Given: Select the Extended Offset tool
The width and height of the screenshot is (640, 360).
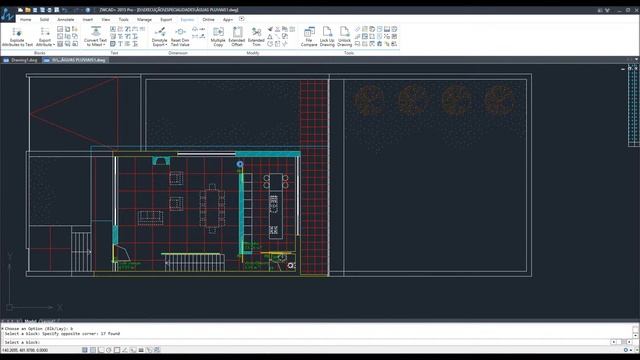Looking at the screenshot, I should tap(237, 37).
